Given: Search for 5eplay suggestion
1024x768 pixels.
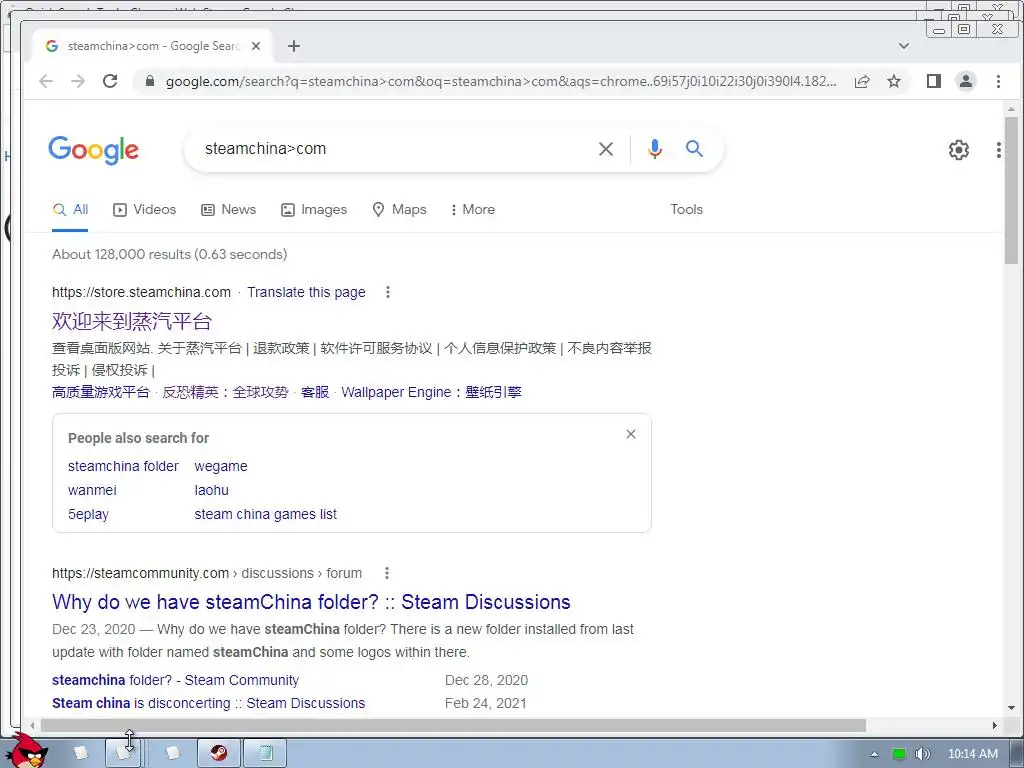Looking at the screenshot, I should point(88,514).
